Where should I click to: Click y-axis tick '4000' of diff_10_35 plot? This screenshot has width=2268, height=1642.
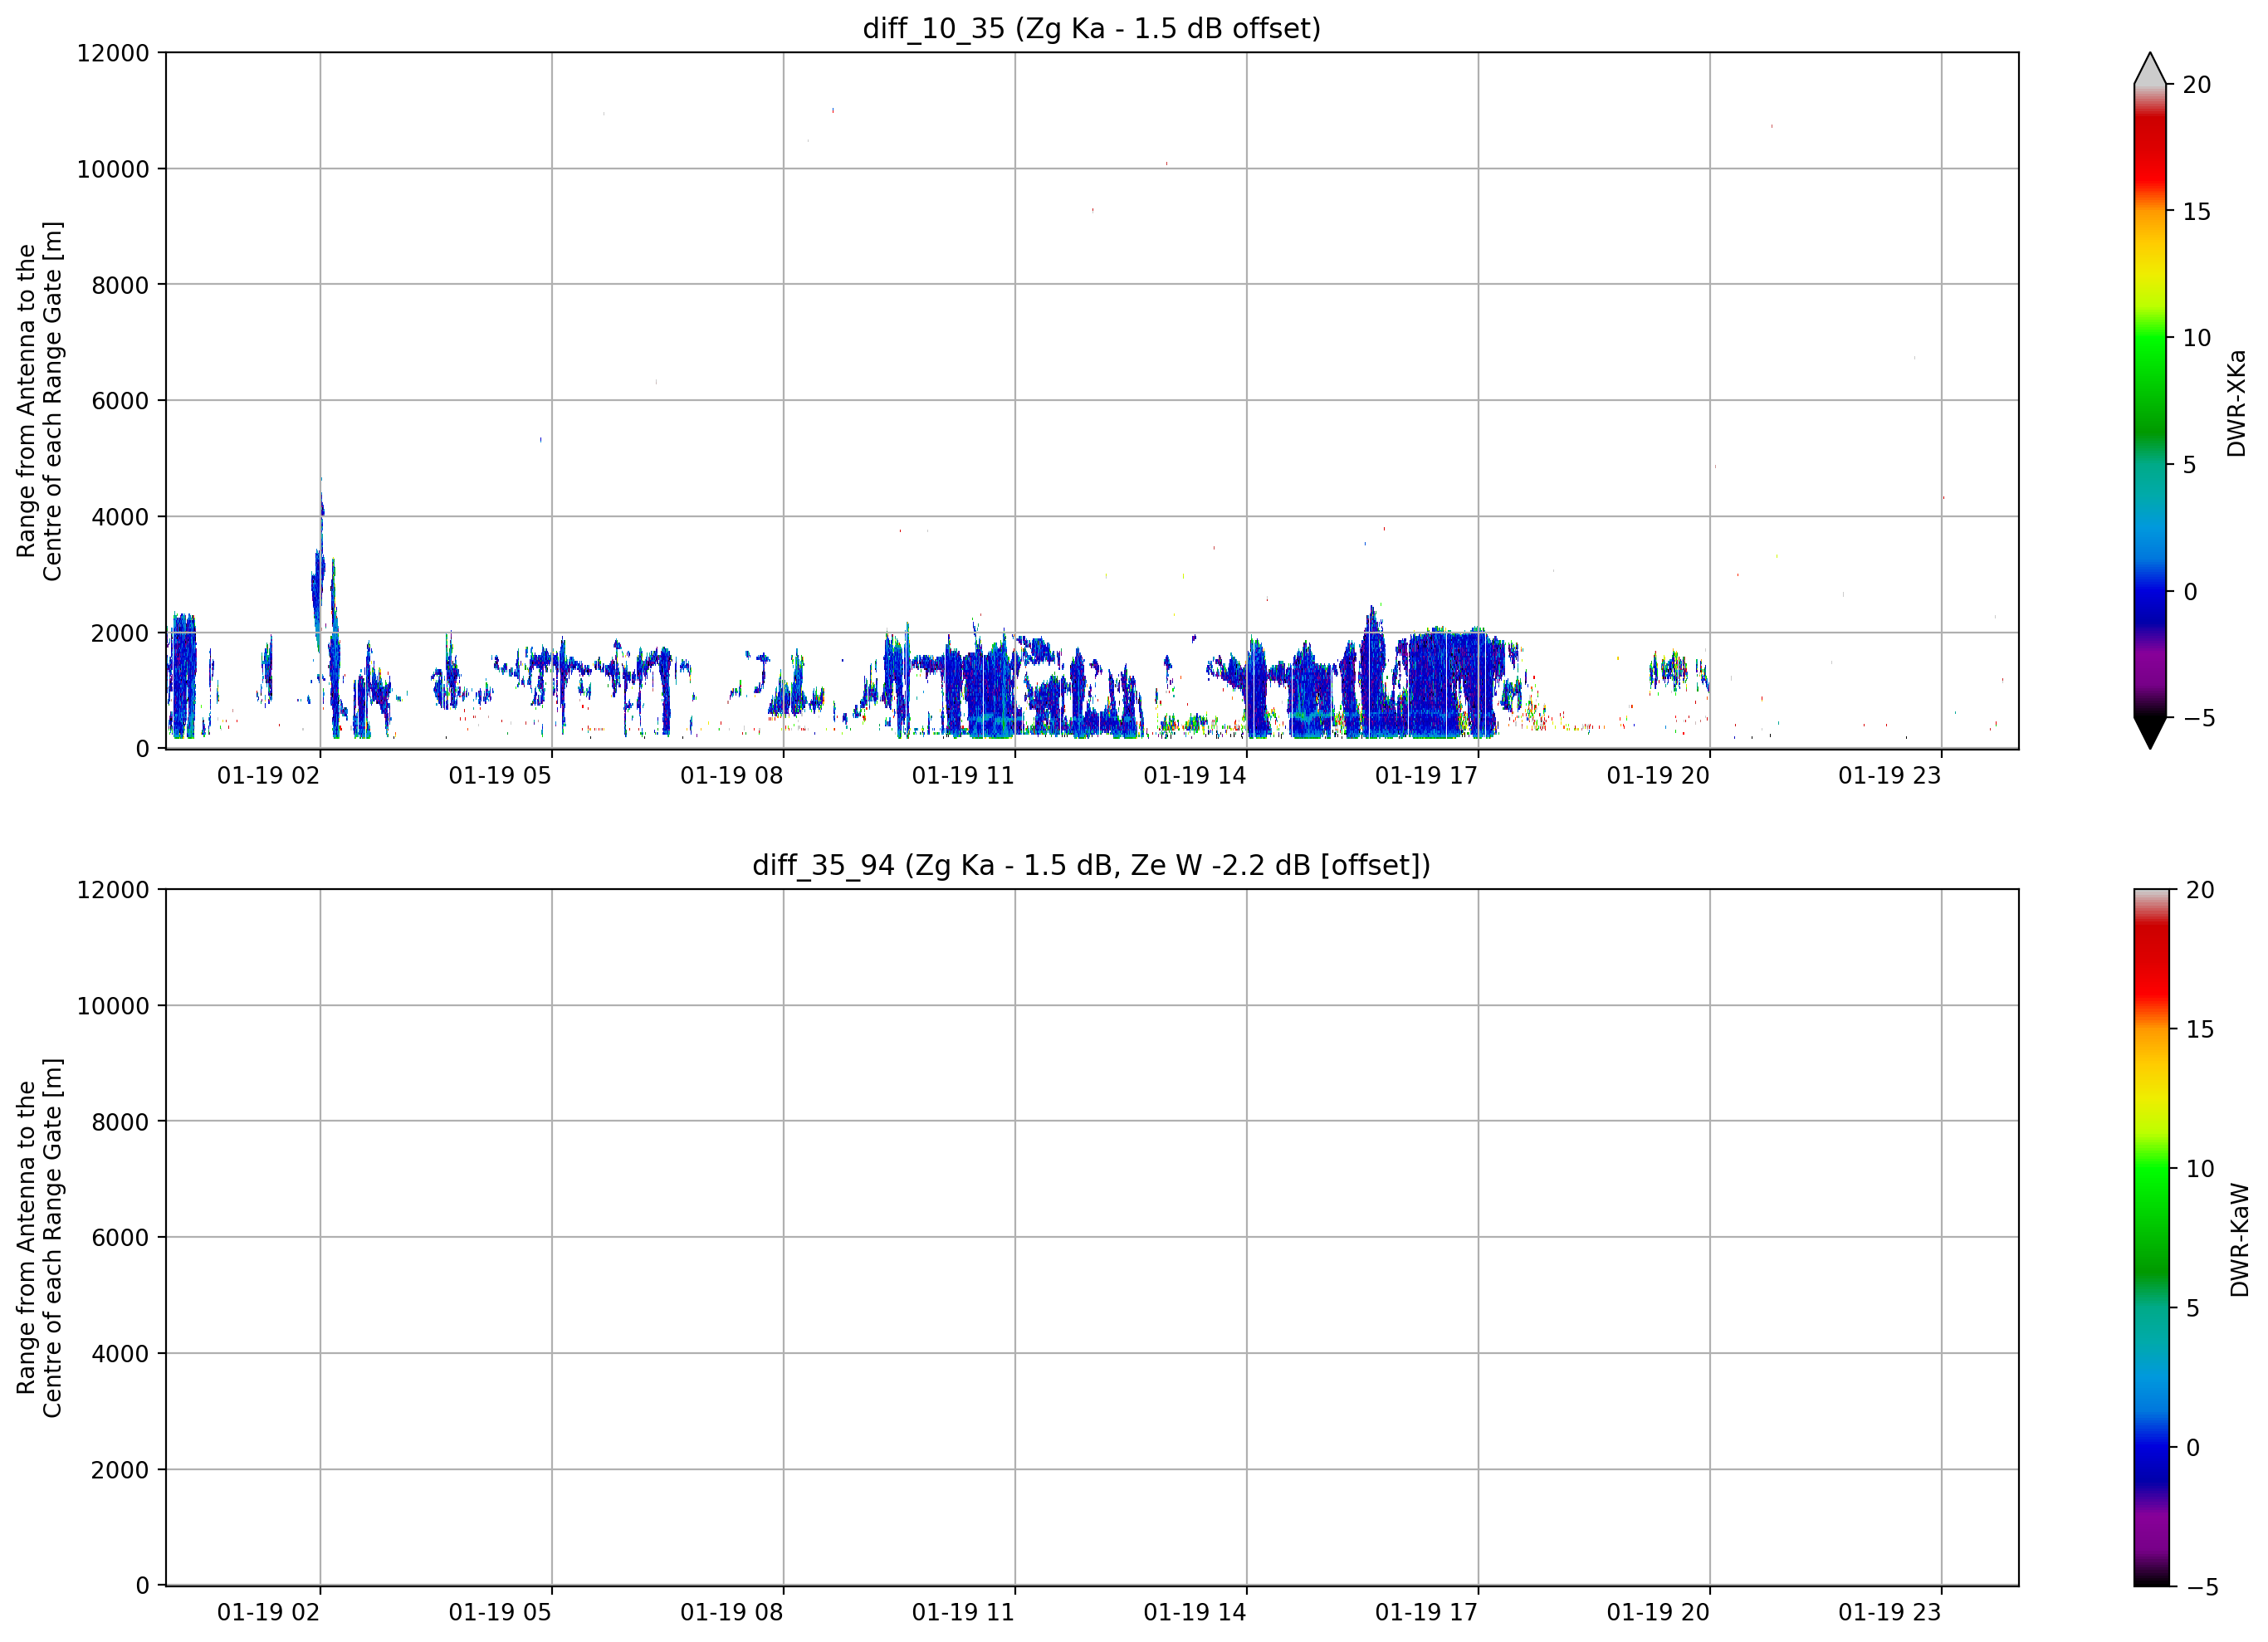[120, 517]
